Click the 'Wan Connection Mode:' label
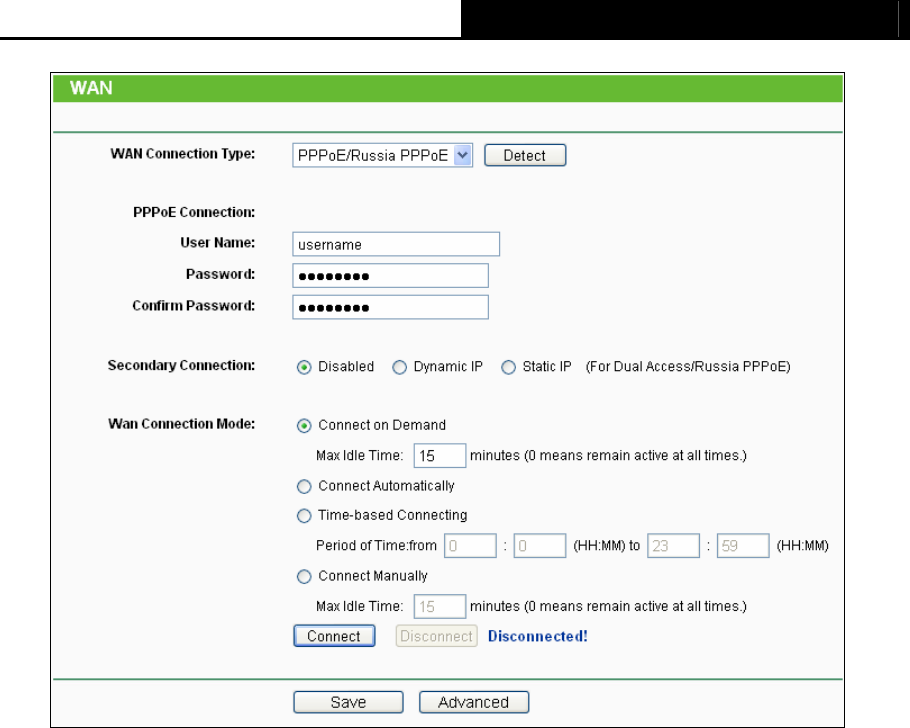This screenshot has width=910, height=728. (x=182, y=424)
